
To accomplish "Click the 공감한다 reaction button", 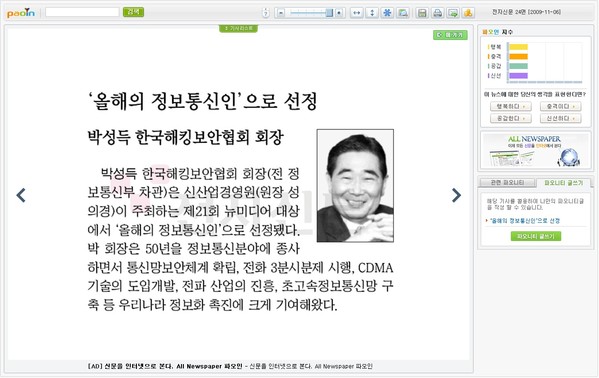I will pyautogui.click(x=511, y=118).
